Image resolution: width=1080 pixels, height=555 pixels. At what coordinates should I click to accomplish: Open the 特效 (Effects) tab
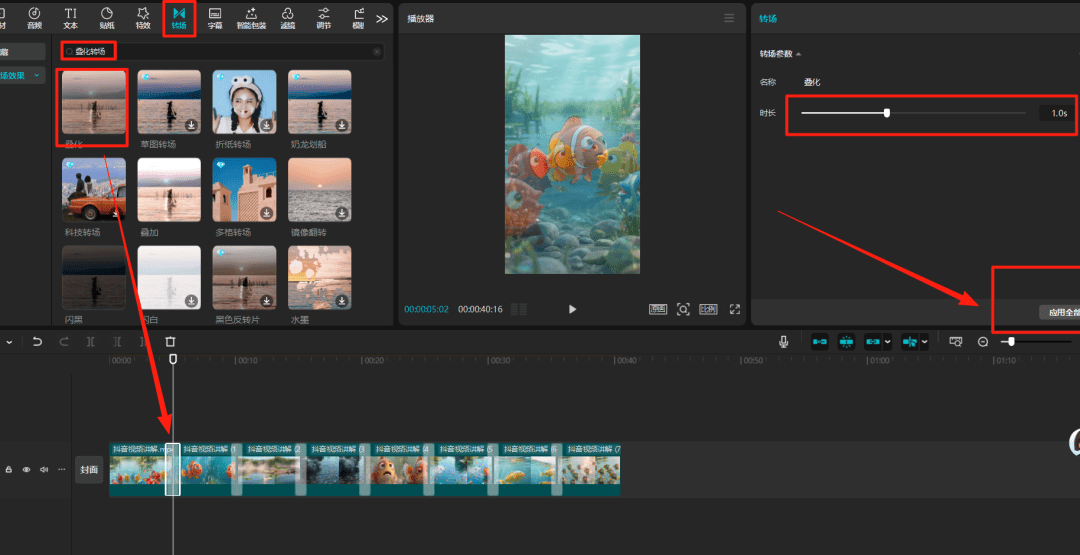click(x=143, y=18)
